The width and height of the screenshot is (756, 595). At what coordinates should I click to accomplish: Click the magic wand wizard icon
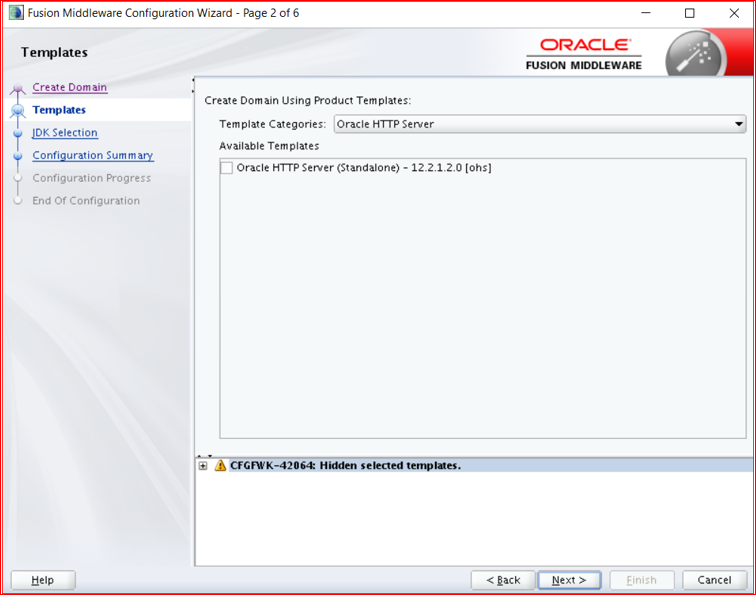[x=696, y=55]
